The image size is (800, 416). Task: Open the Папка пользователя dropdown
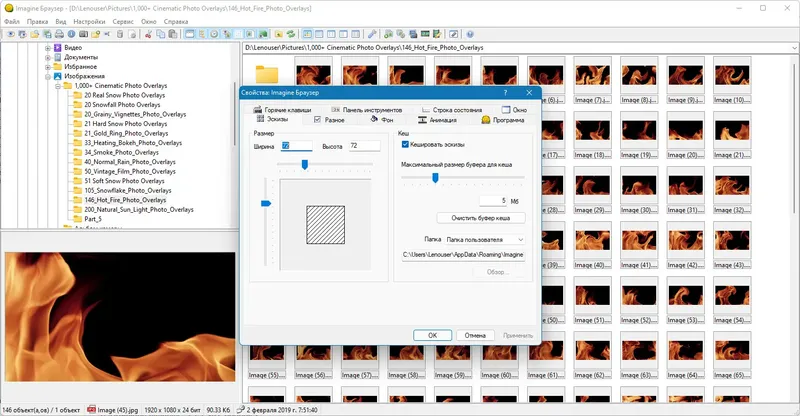coord(484,239)
